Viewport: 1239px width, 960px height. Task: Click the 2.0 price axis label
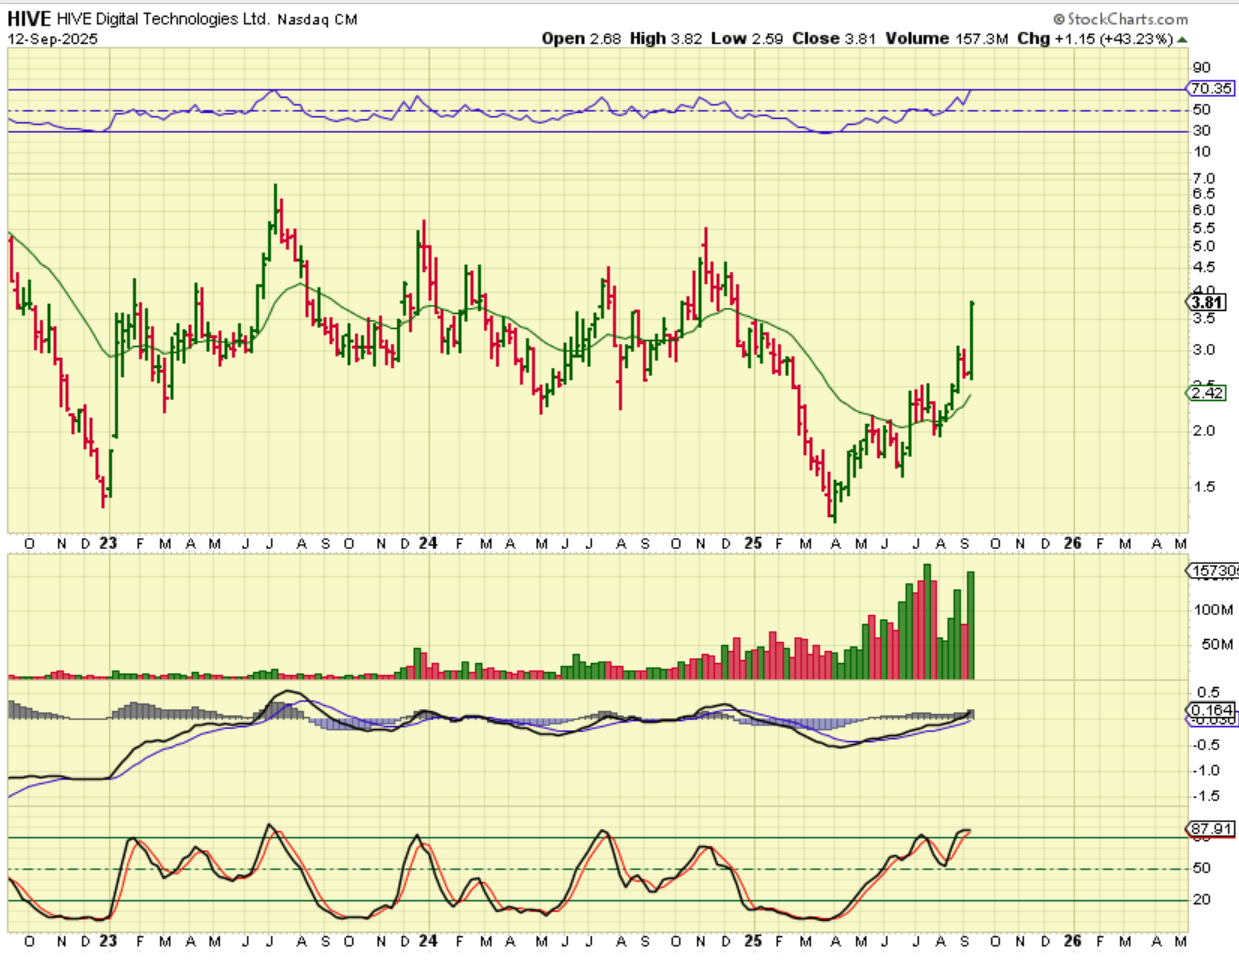(1203, 431)
